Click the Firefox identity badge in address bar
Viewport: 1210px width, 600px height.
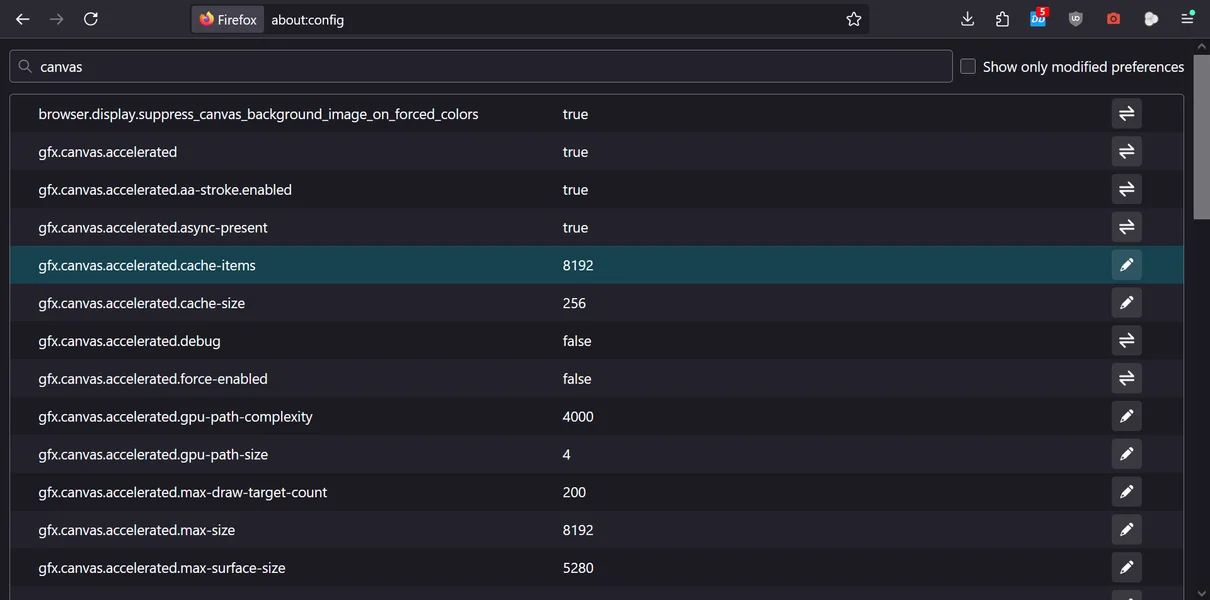point(228,19)
